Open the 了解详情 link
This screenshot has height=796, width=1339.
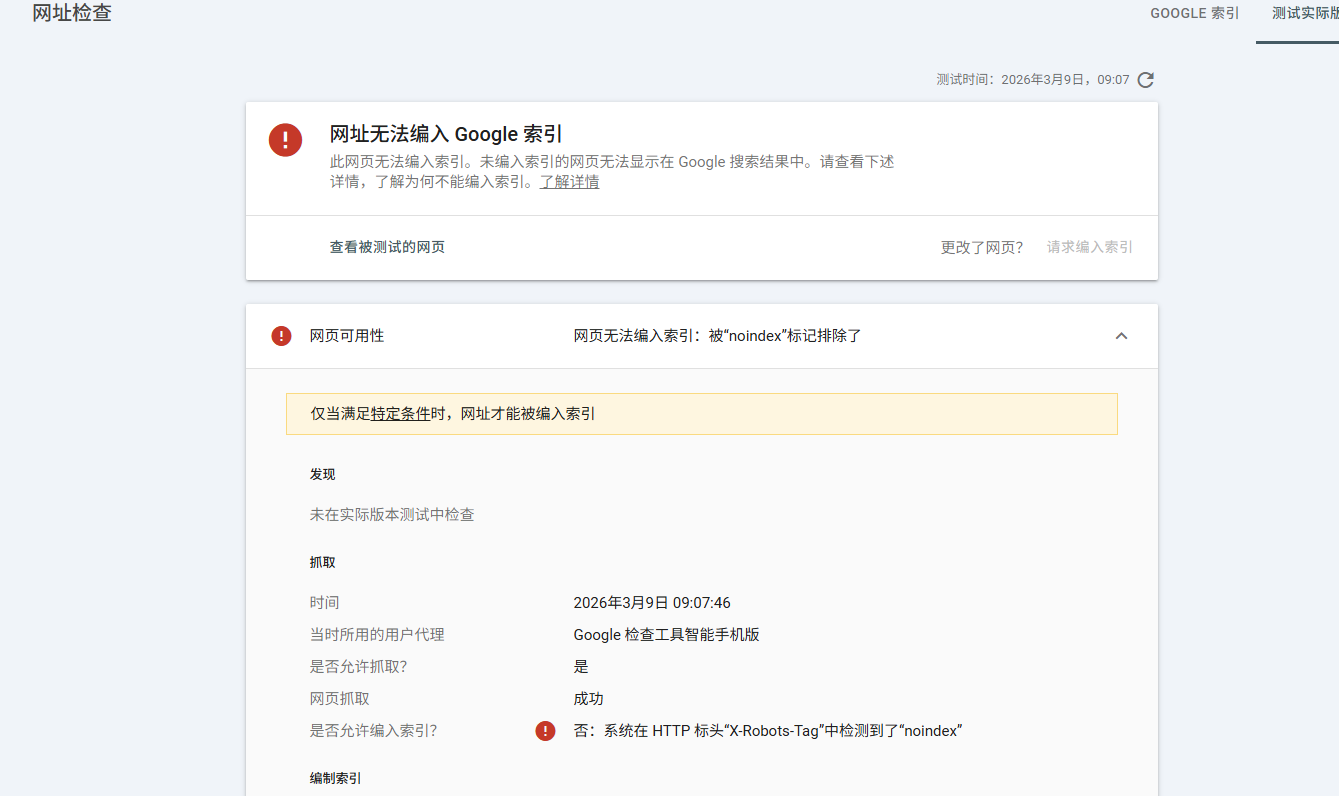pos(569,182)
